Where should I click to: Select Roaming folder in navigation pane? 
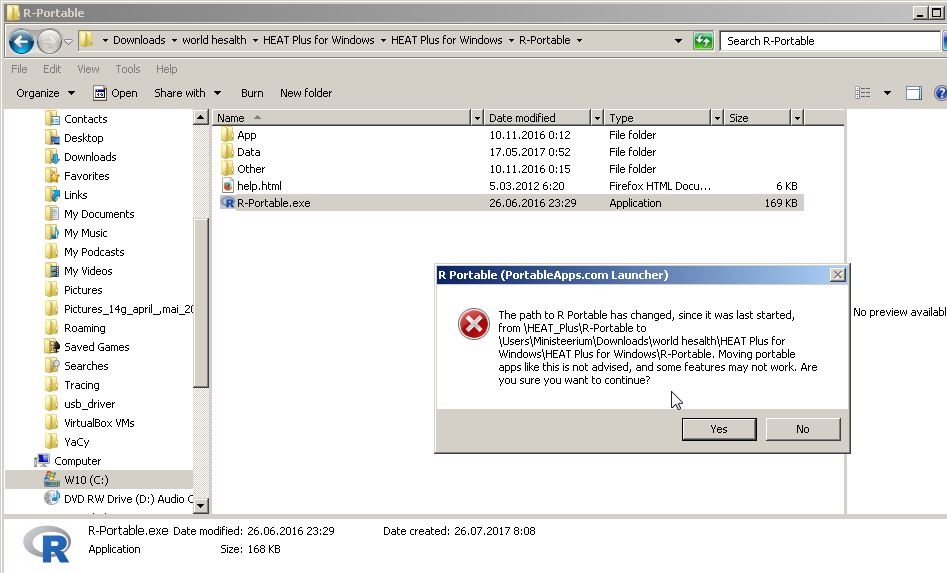click(x=85, y=328)
